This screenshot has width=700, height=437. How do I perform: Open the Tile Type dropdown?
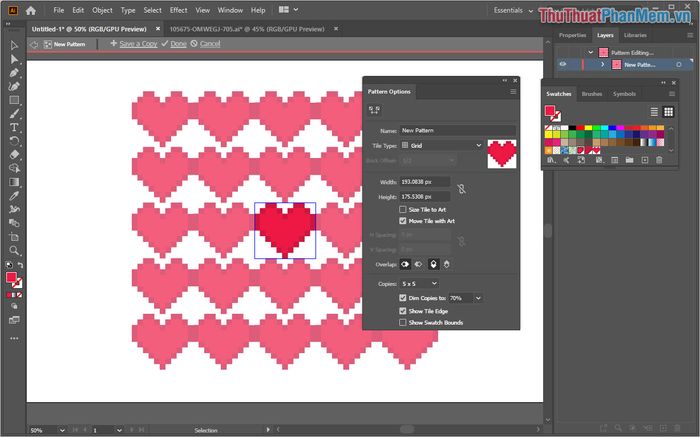(x=441, y=146)
